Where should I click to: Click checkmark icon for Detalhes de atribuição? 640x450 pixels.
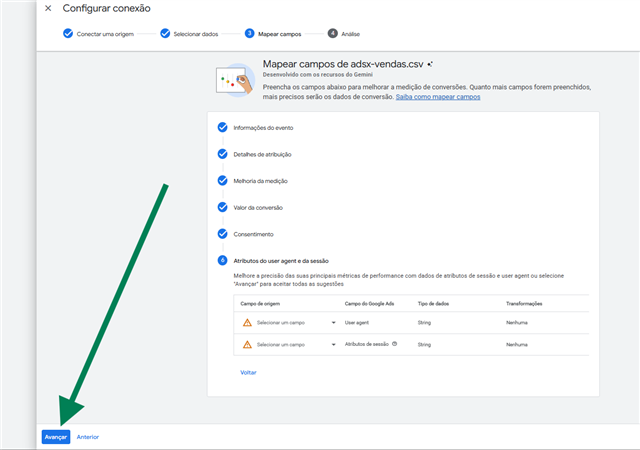(x=222, y=154)
